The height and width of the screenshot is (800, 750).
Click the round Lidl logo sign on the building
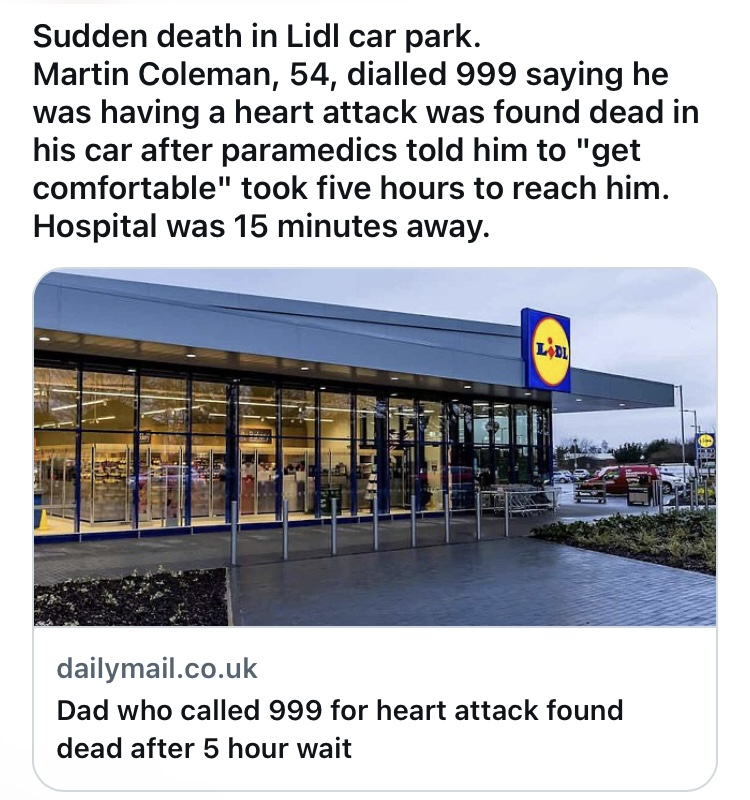point(550,351)
